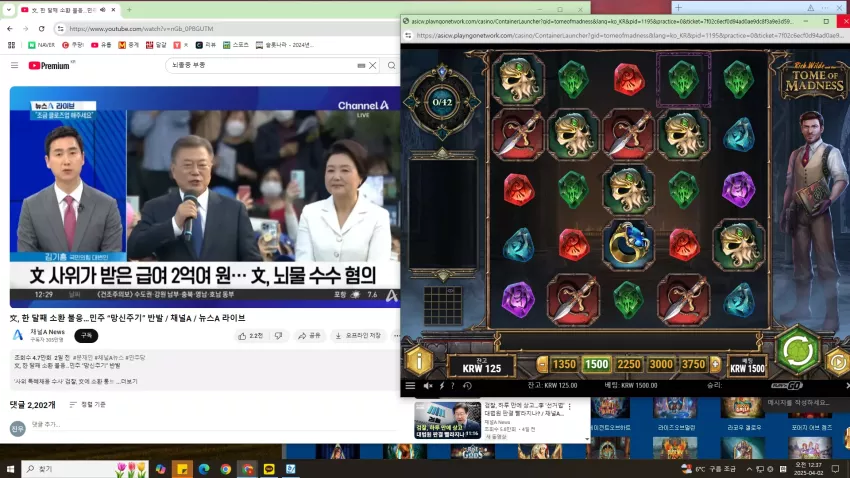The width and height of the screenshot is (850, 478).
Task: Submit search with the magnifier button
Action: click(x=391, y=66)
